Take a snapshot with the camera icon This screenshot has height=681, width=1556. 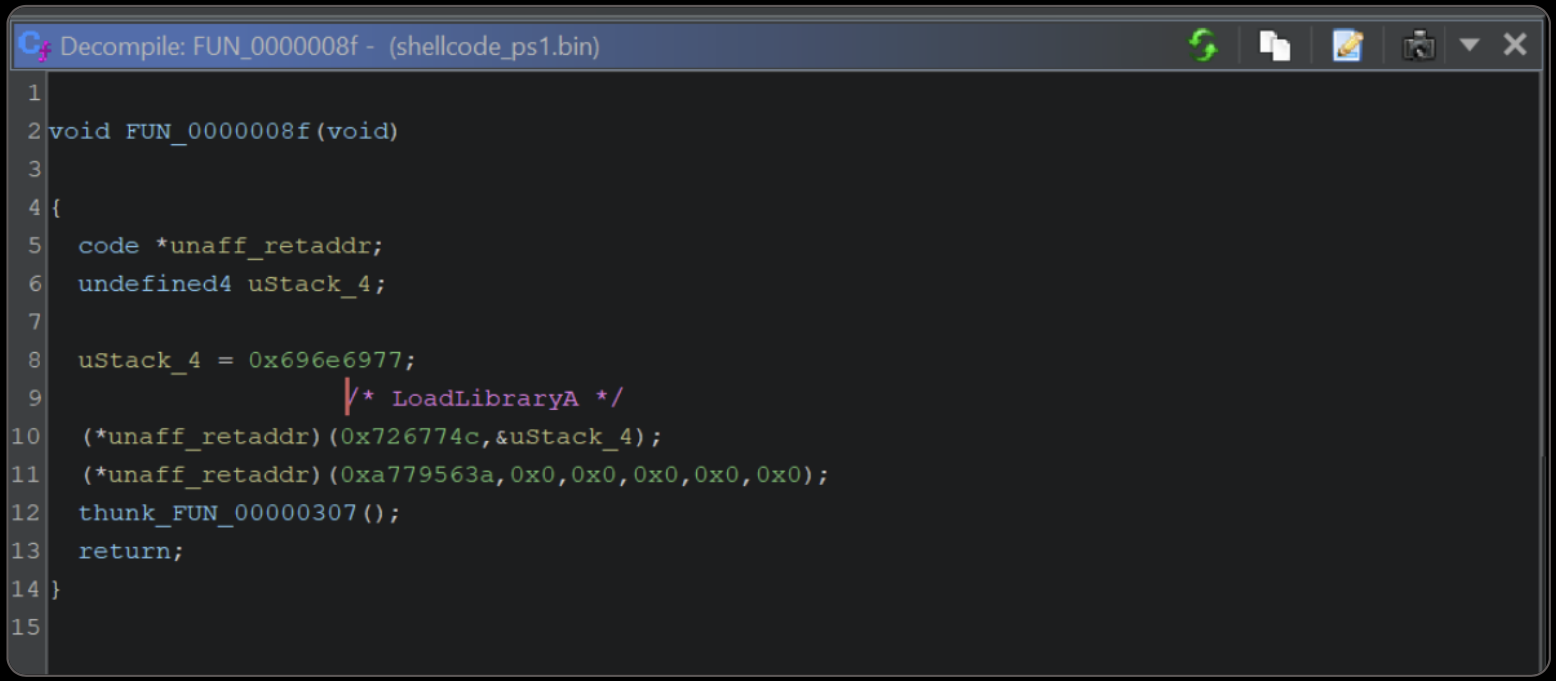(x=1418, y=45)
